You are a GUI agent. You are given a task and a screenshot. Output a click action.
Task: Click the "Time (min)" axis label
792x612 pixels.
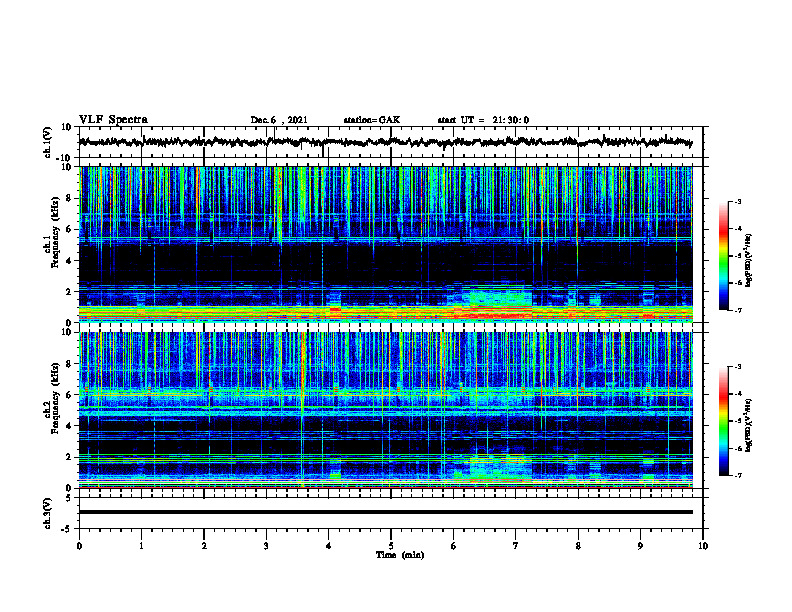click(400, 555)
